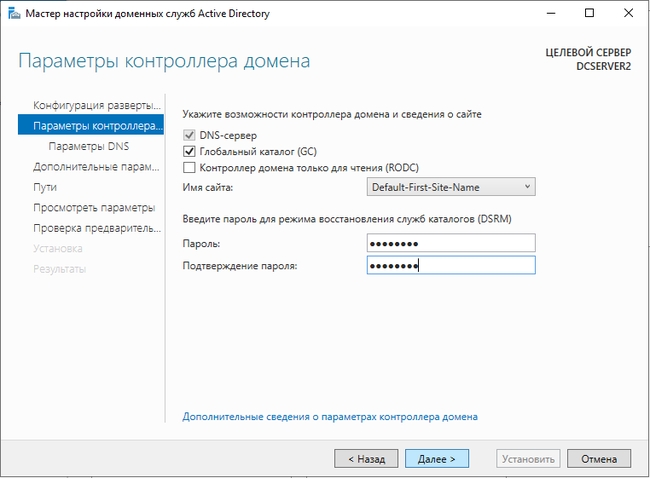Maximize the wizard window
This screenshot has height=478, width=650.
pyautogui.click(x=590, y=15)
